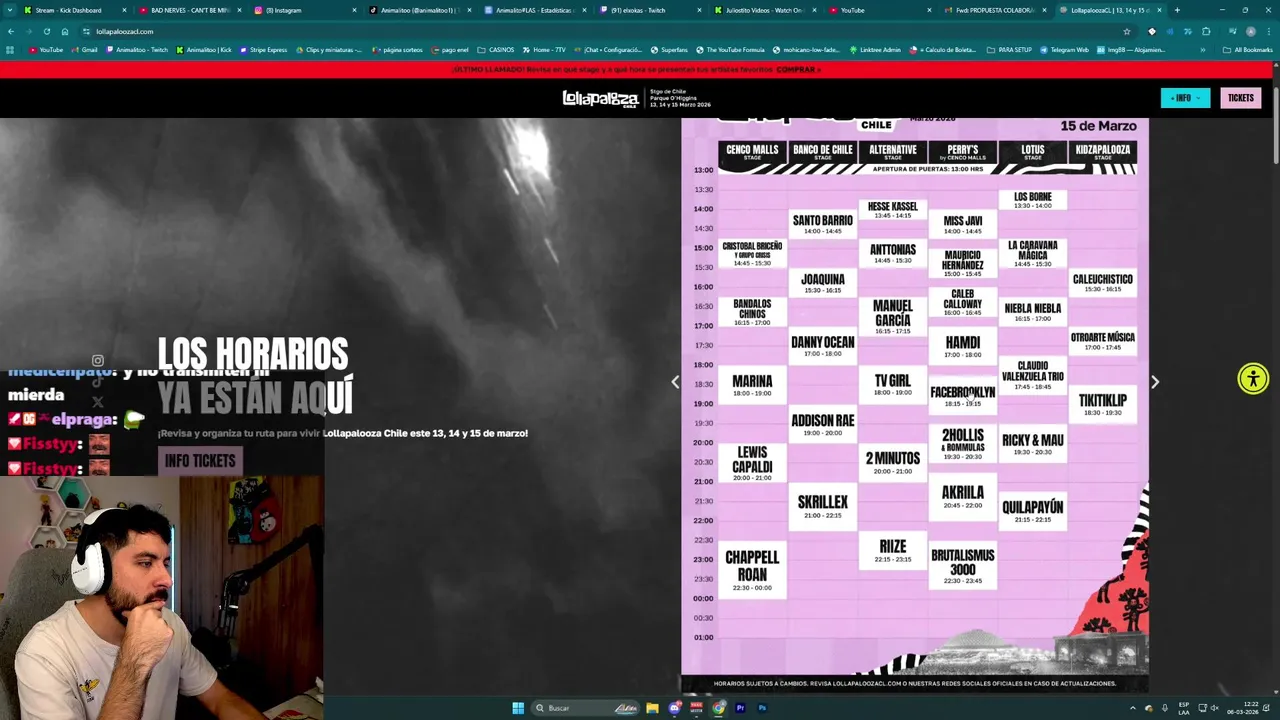1280x720 pixels.
Task: Click the TICKETS button in header
Action: point(1240,98)
